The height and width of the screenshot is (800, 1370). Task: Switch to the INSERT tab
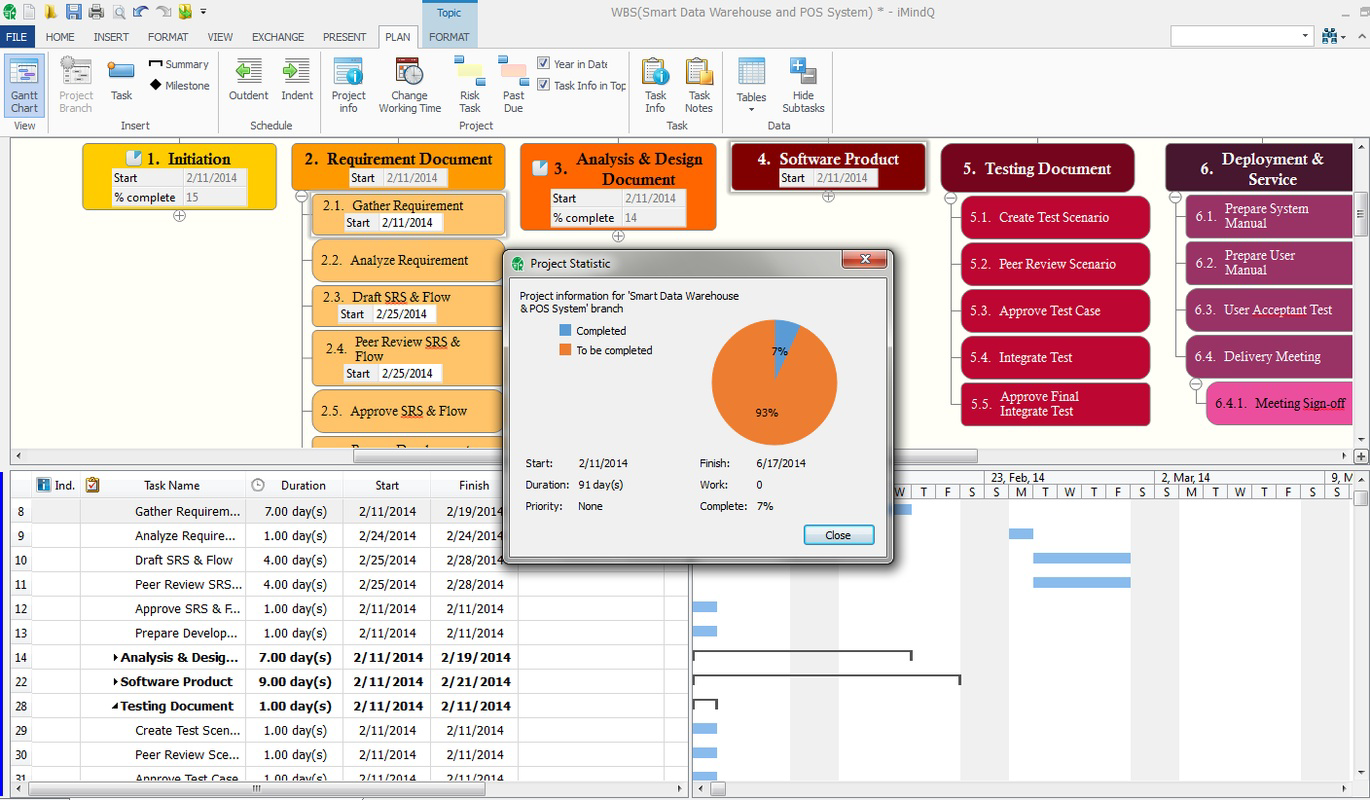(x=111, y=37)
